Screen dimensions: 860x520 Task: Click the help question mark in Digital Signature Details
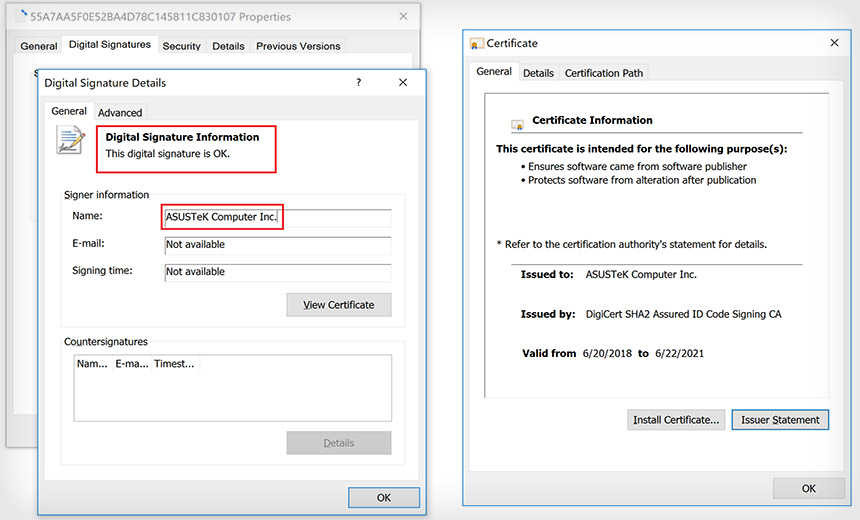point(359,82)
